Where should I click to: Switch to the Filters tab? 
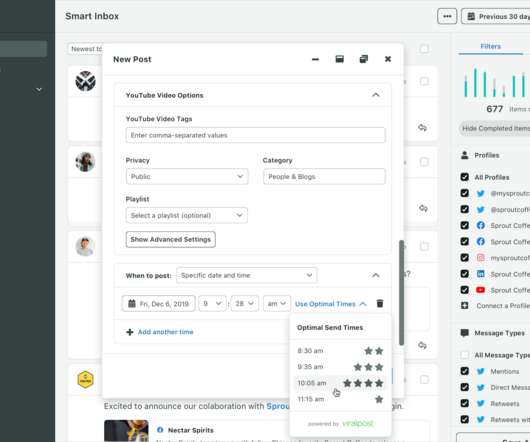tap(490, 46)
